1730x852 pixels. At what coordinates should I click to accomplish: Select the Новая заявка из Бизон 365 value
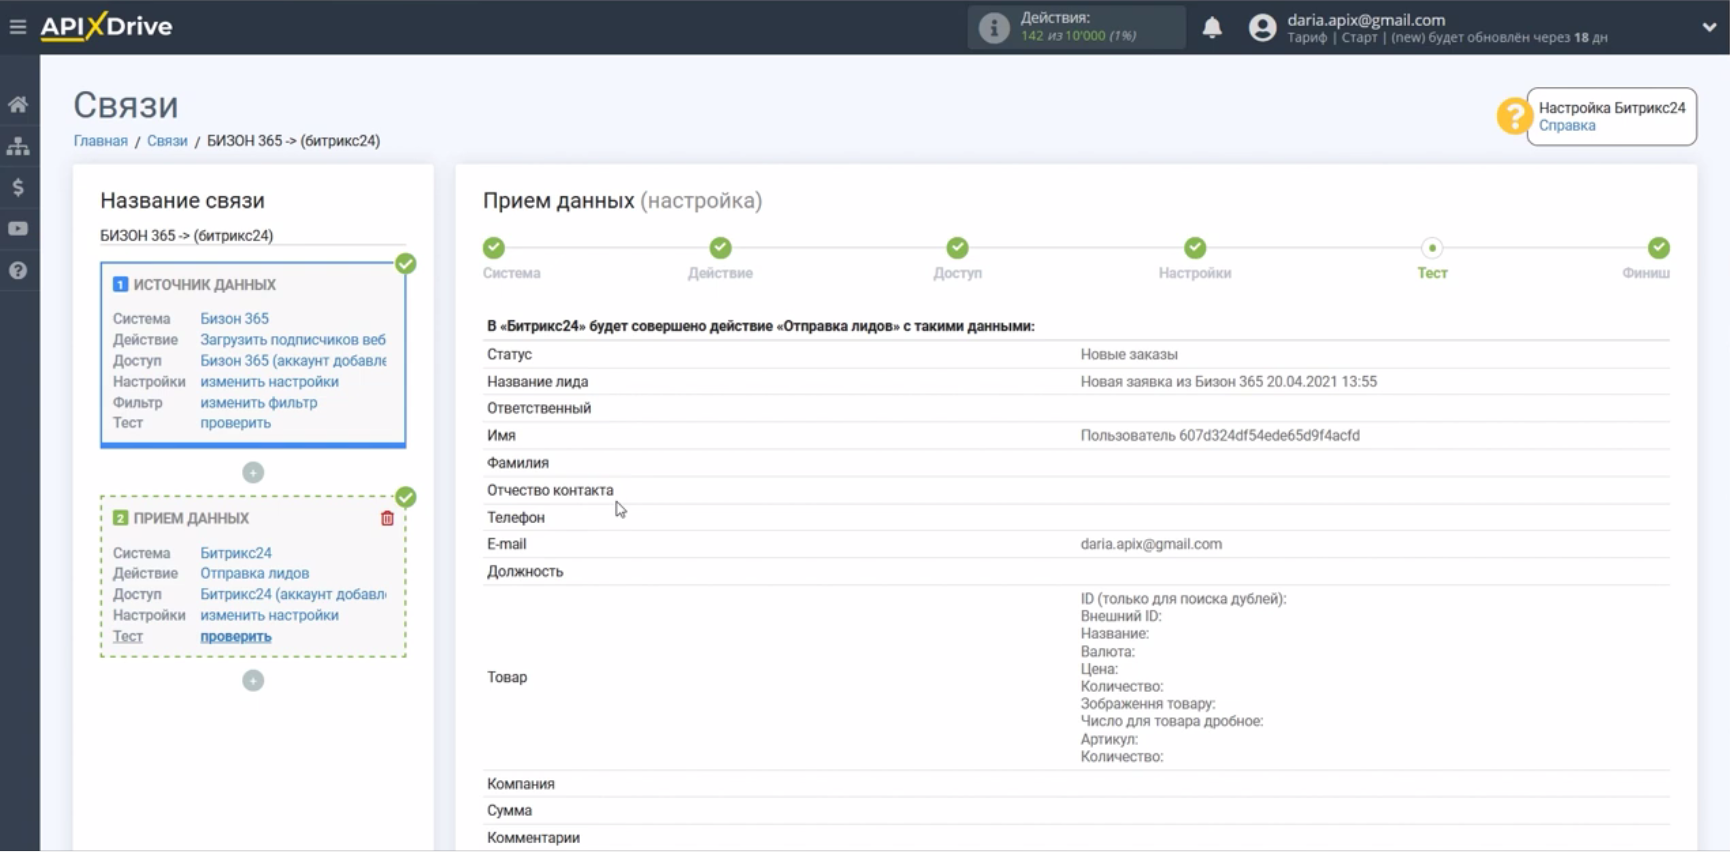1228,382
